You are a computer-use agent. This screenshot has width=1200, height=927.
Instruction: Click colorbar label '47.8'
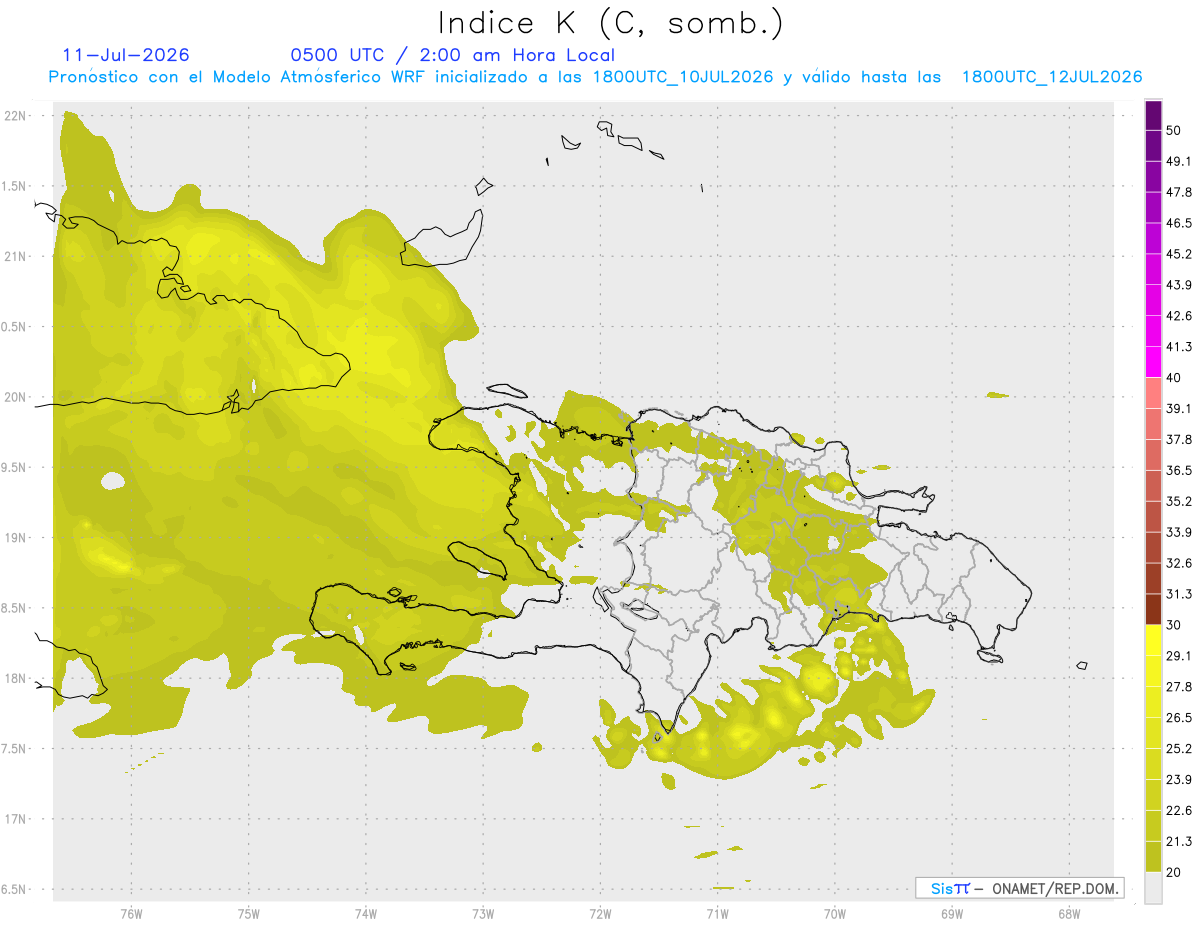1179,192
